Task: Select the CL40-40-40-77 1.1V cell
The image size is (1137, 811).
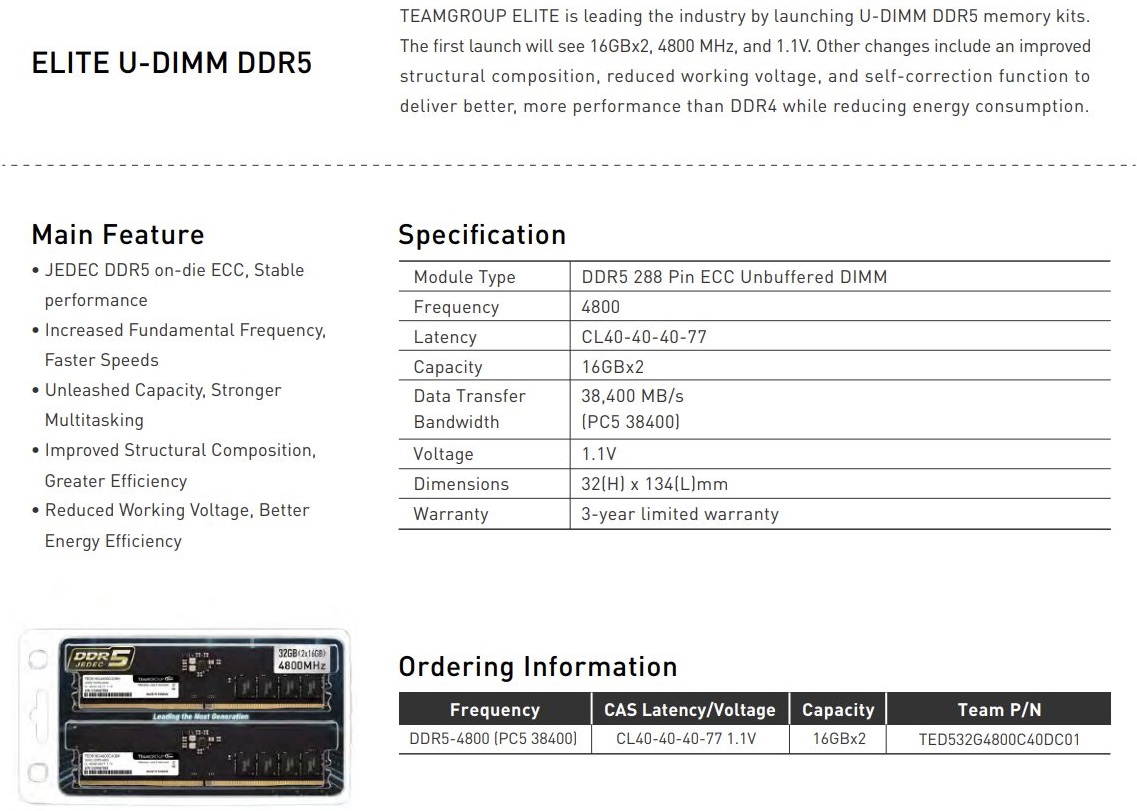Action: point(685,739)
